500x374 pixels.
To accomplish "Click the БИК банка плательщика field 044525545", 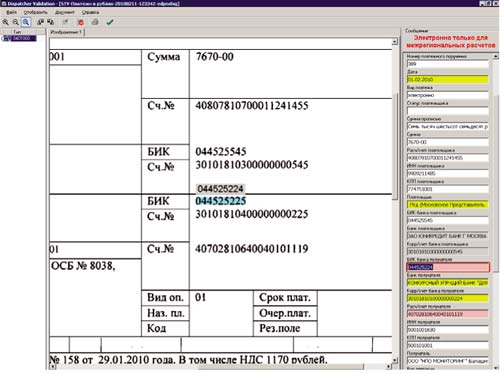I will click(447, 220).
